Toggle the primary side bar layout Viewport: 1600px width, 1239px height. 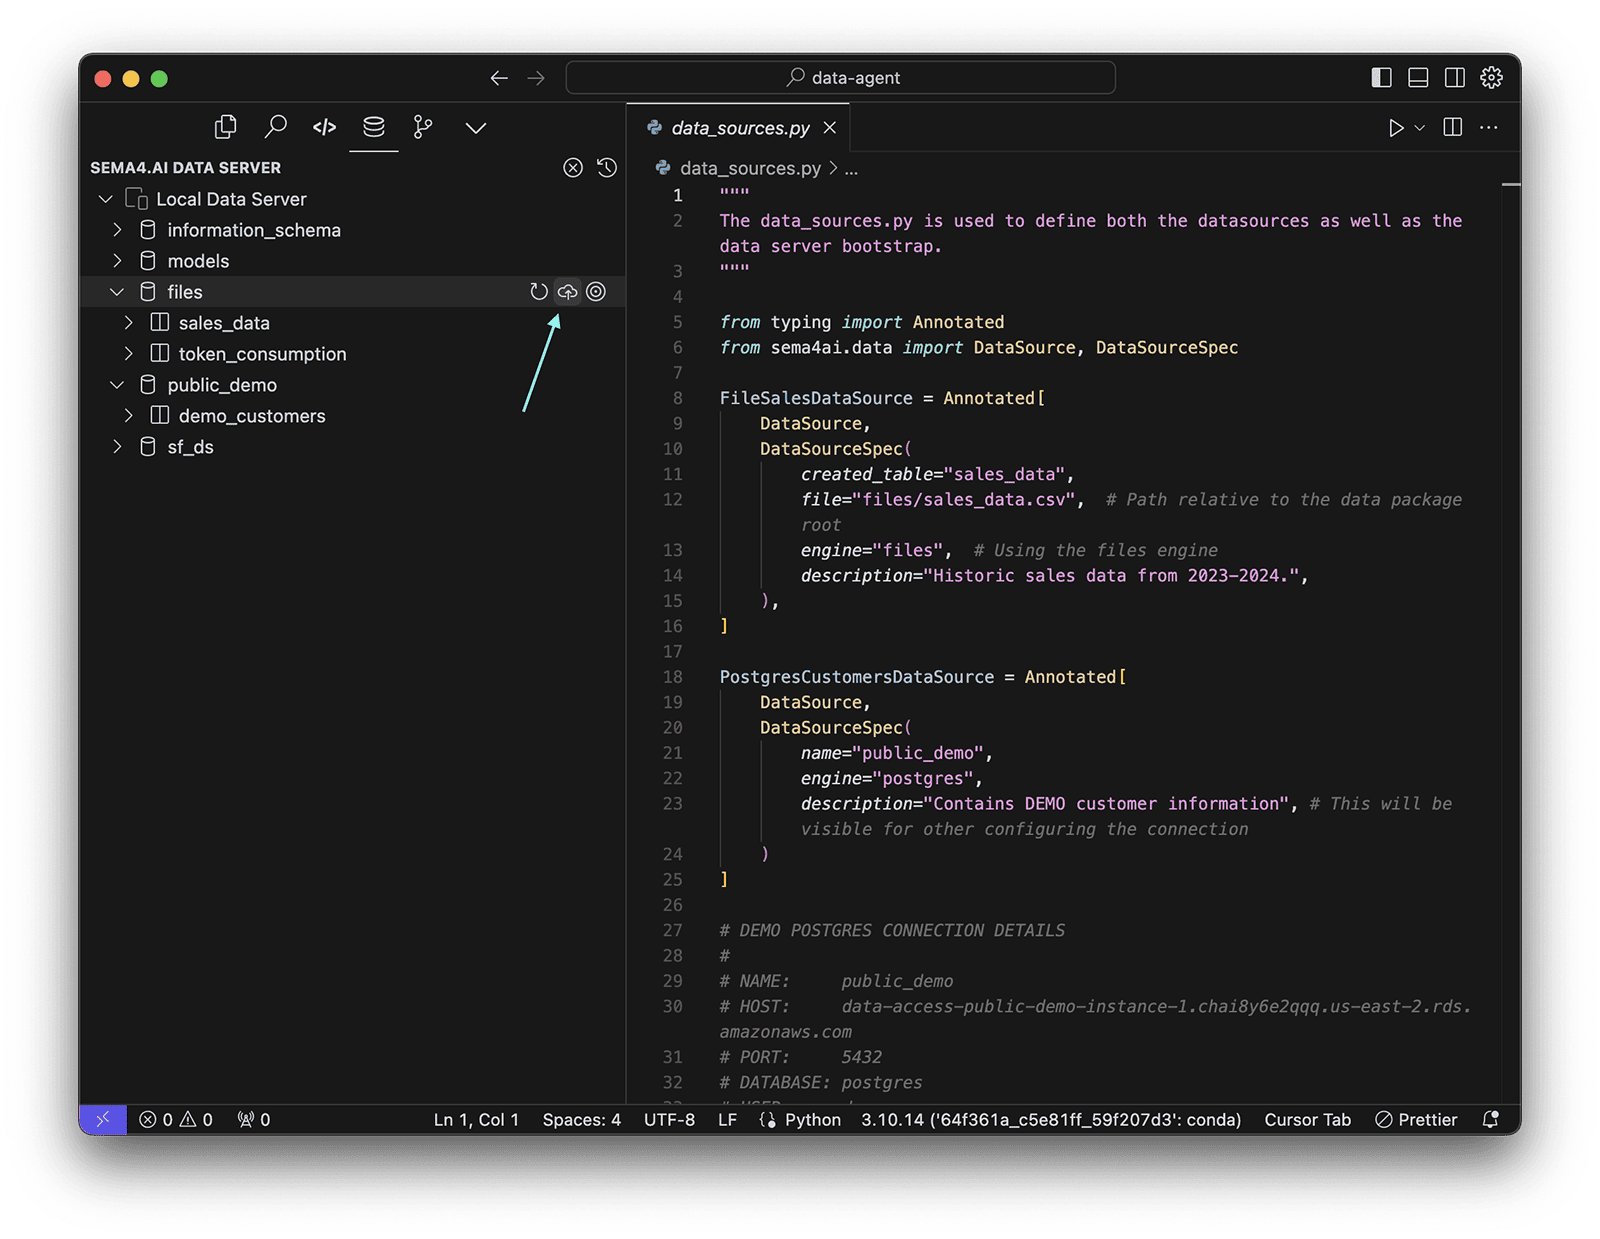(1381, 78)
